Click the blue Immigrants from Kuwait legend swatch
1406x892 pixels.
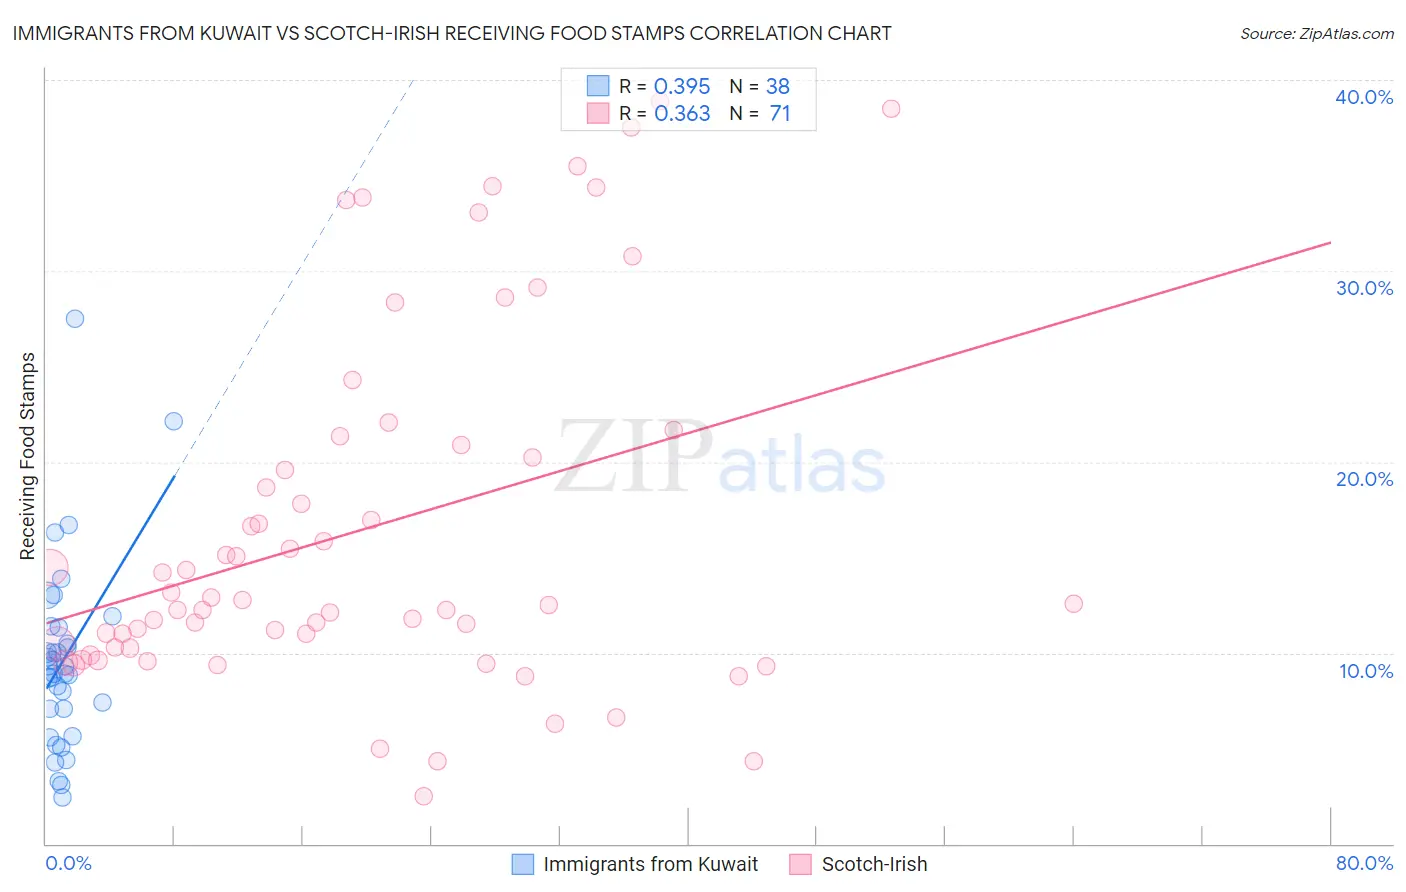tap(523, 864)
